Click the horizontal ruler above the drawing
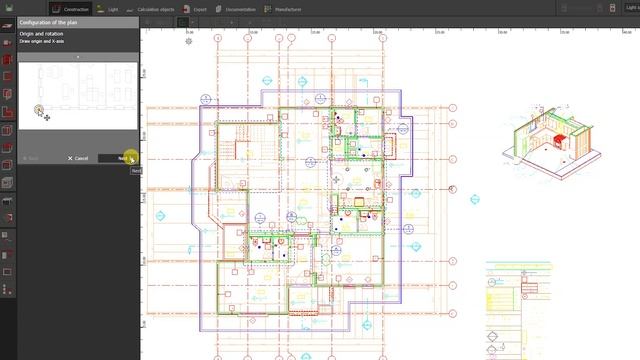The height and width of the screenshot is (360, 640). pyautogui.click(x=390, y=31)
